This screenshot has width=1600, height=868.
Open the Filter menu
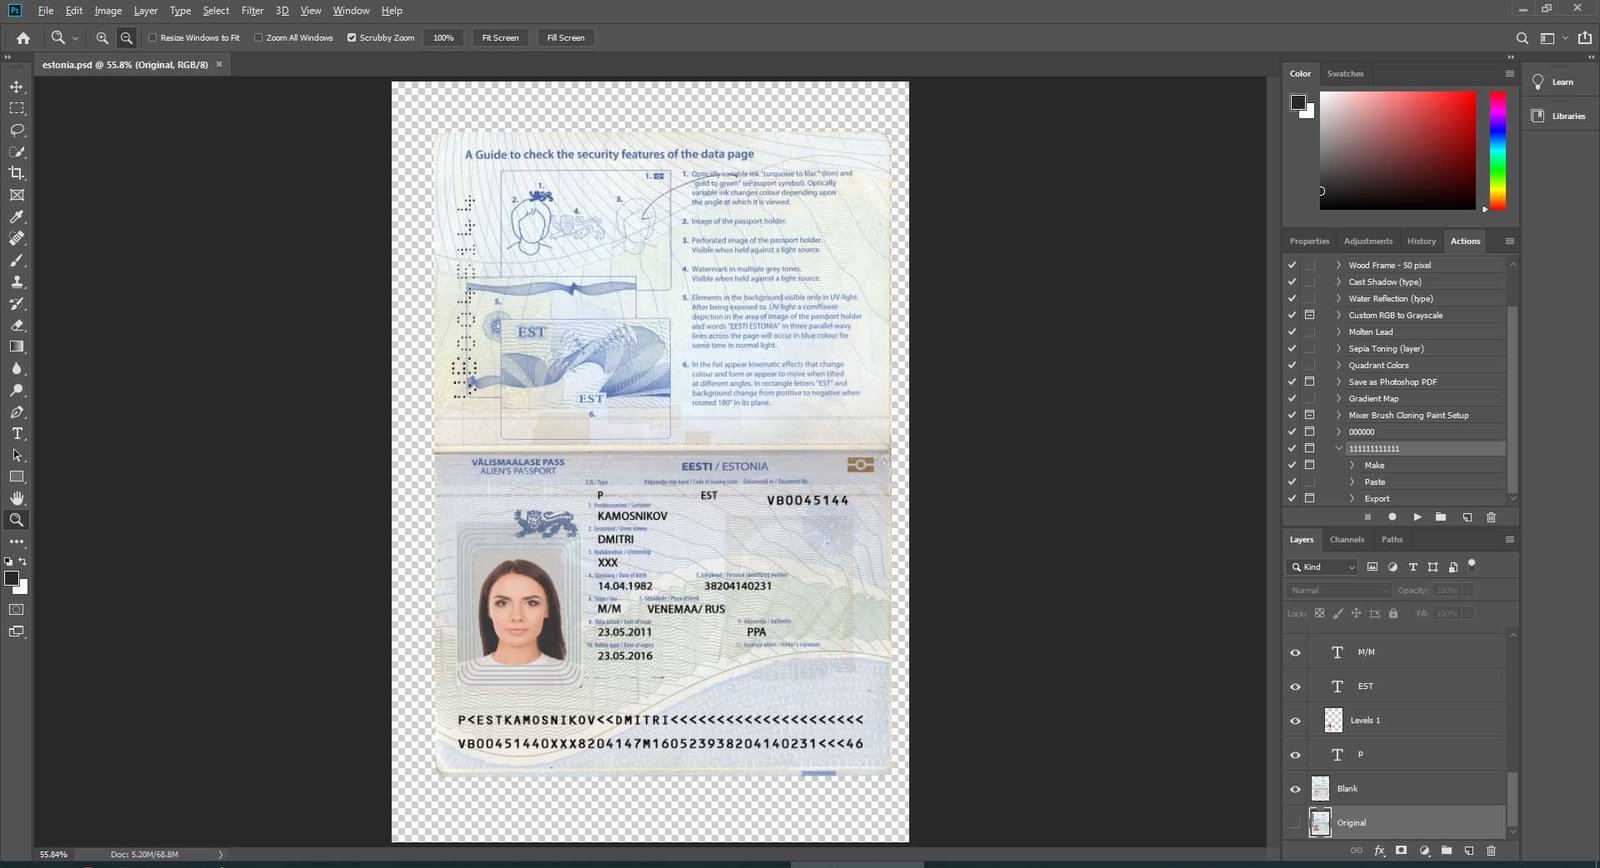252,11
